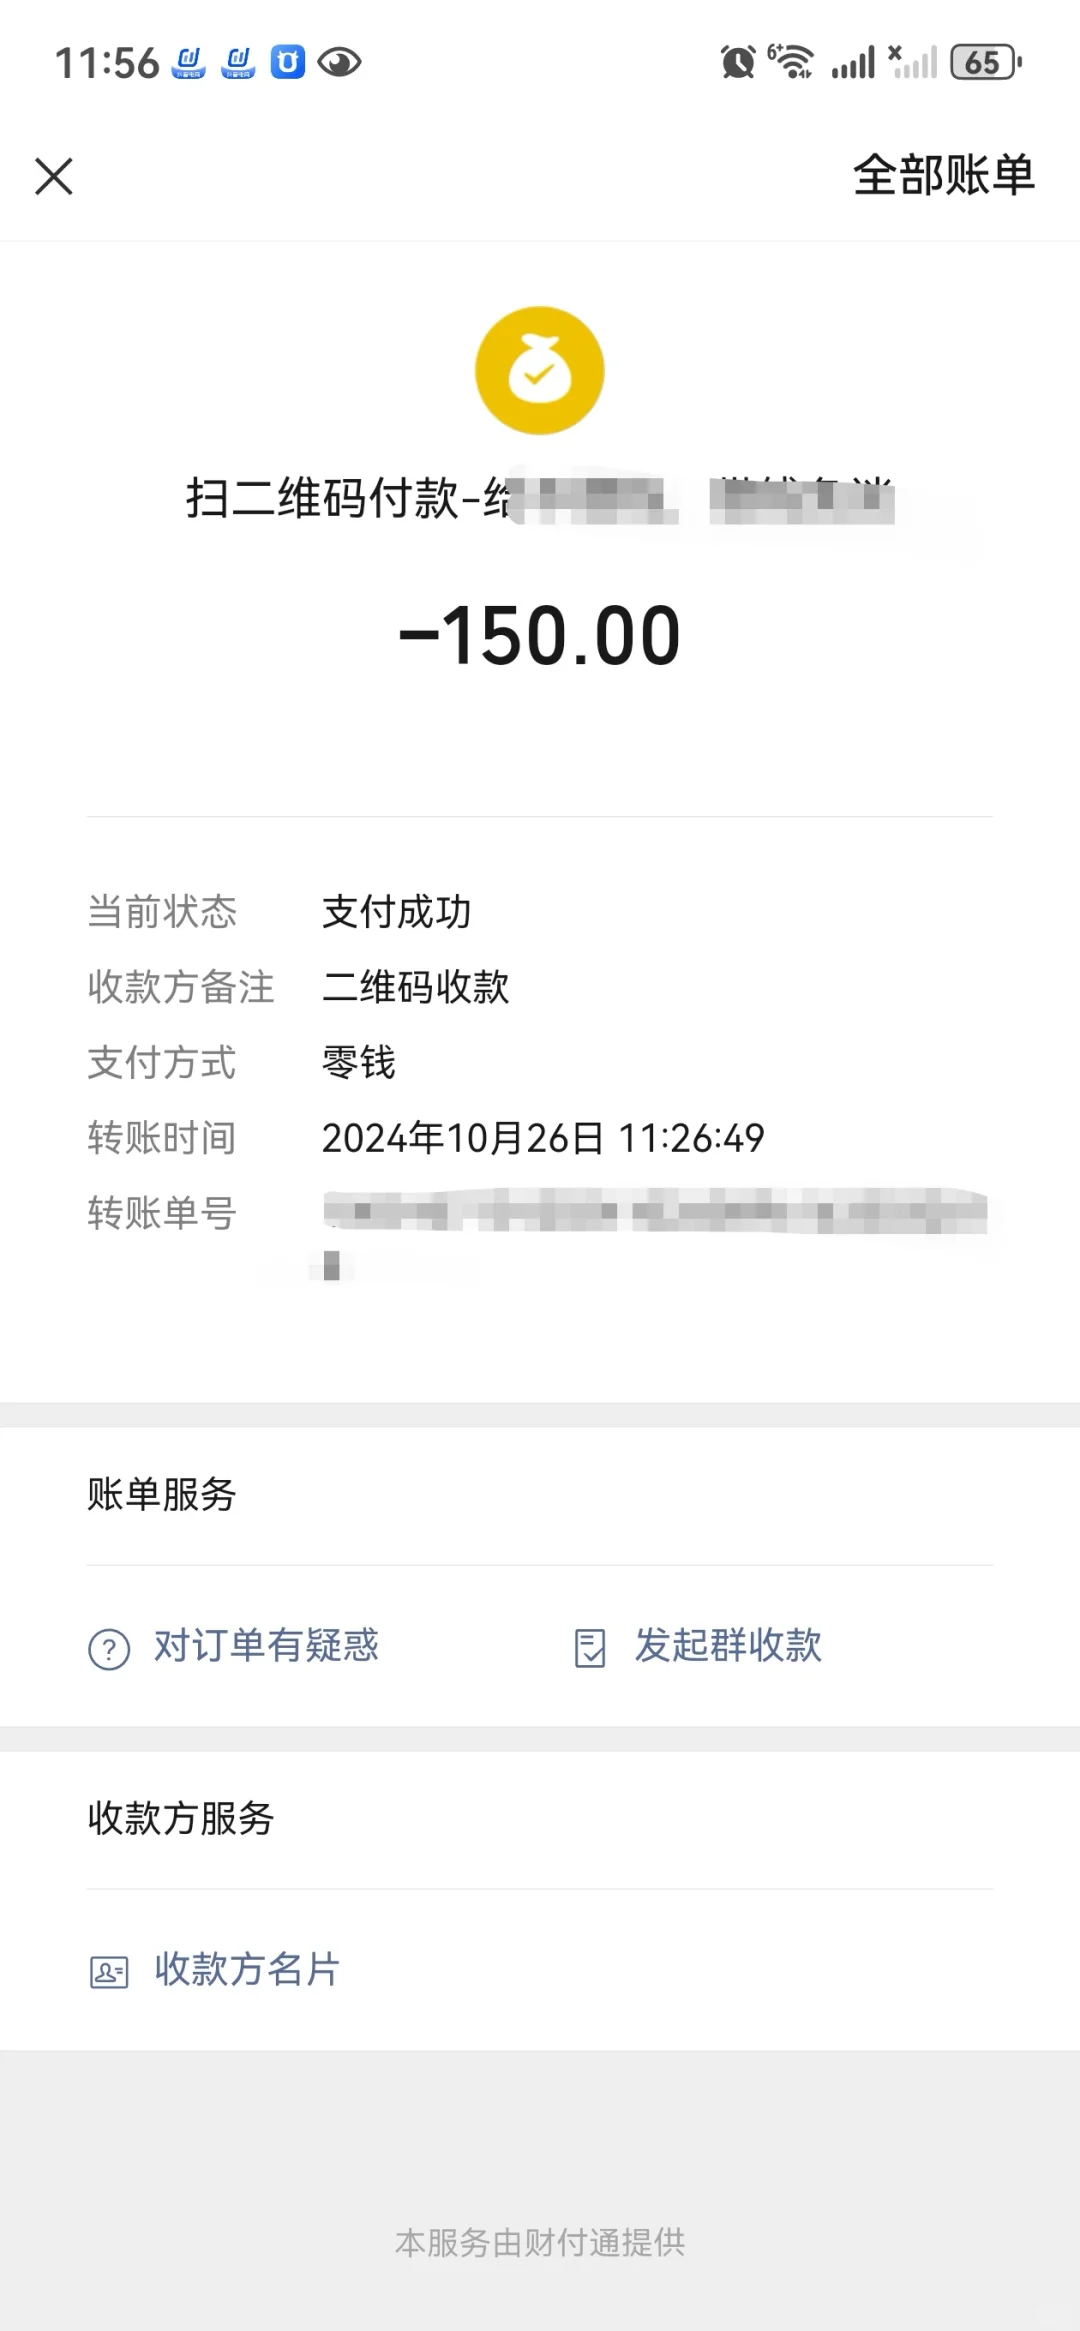Screen dimensions: 1080x2331
Task: Tap the 转账时间 timestamp value
Action: tap(543, 1138)
